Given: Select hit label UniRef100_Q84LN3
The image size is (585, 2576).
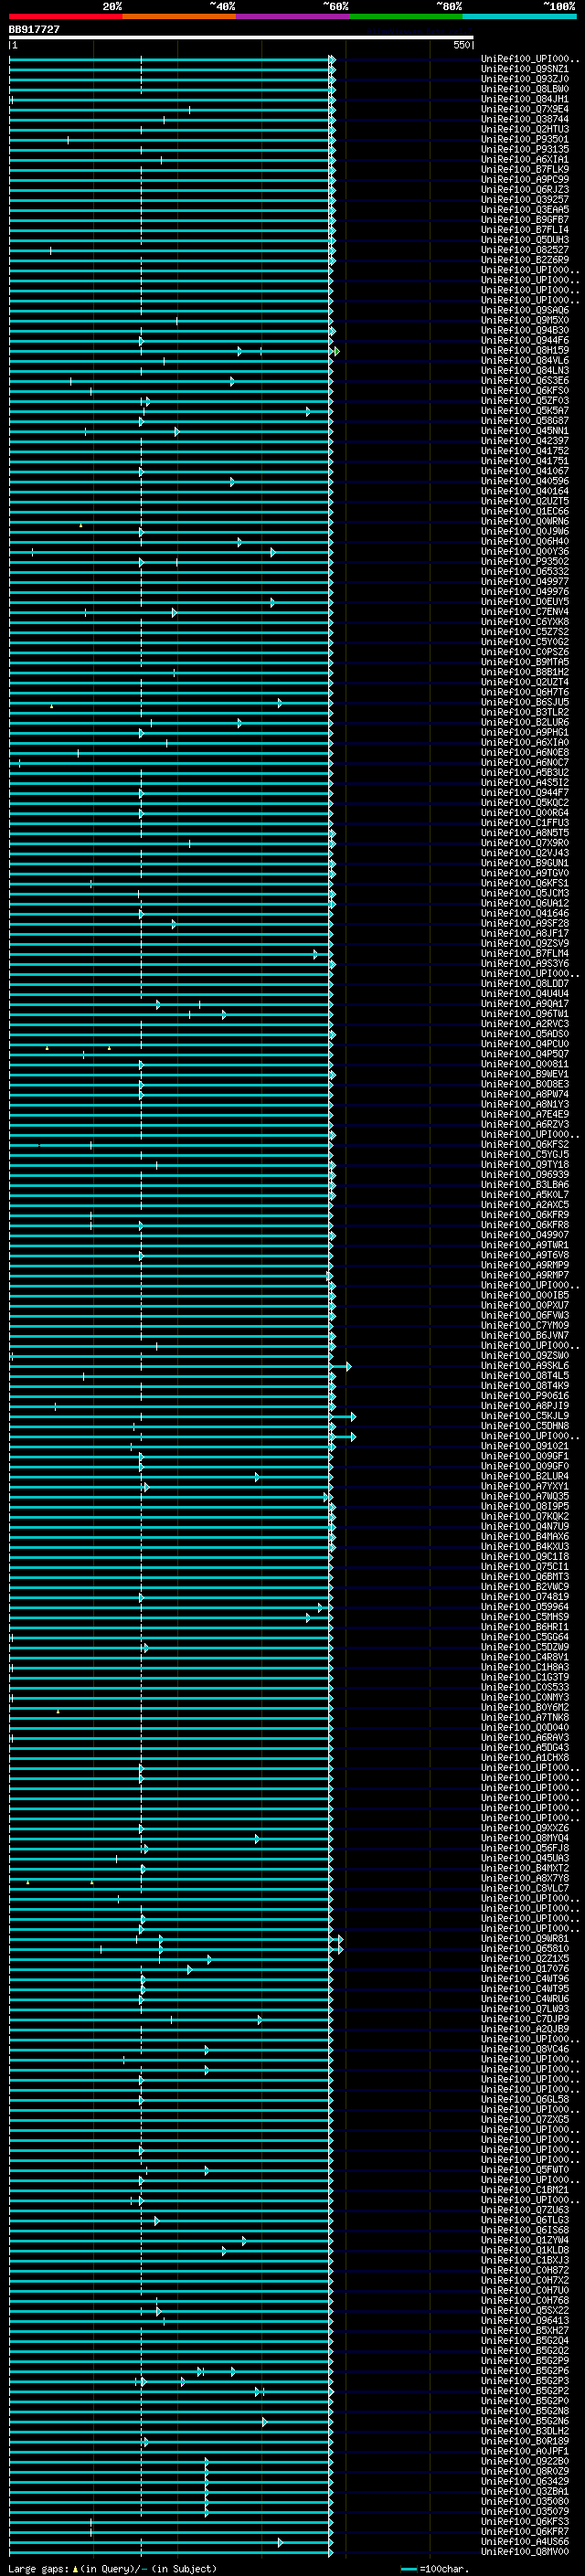Looking at the screenshot, I should (x=525, y=371).
